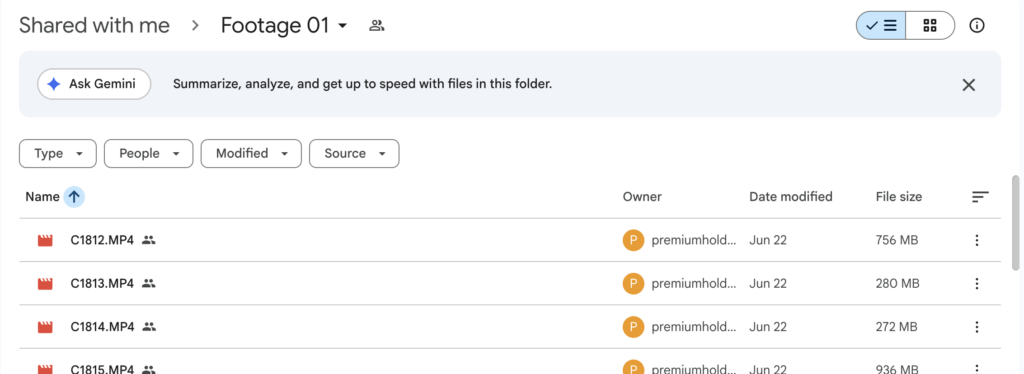
Task: Open the Source filter dropdown
Action: (x=354, y=153)
